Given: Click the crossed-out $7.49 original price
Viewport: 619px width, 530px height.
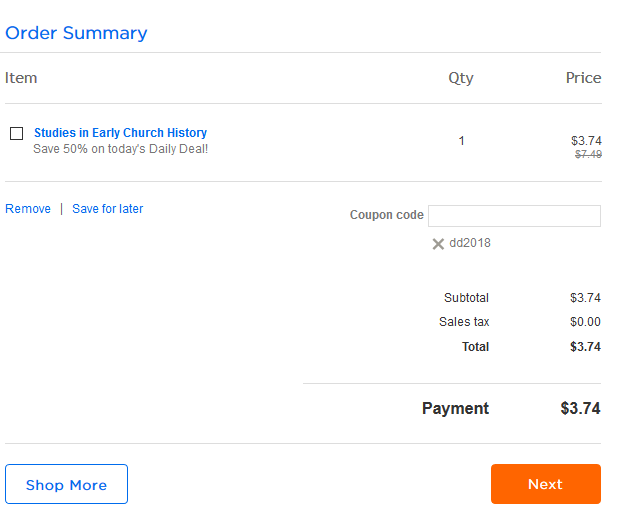Looking at the screenshot, I should pos(588,155).
